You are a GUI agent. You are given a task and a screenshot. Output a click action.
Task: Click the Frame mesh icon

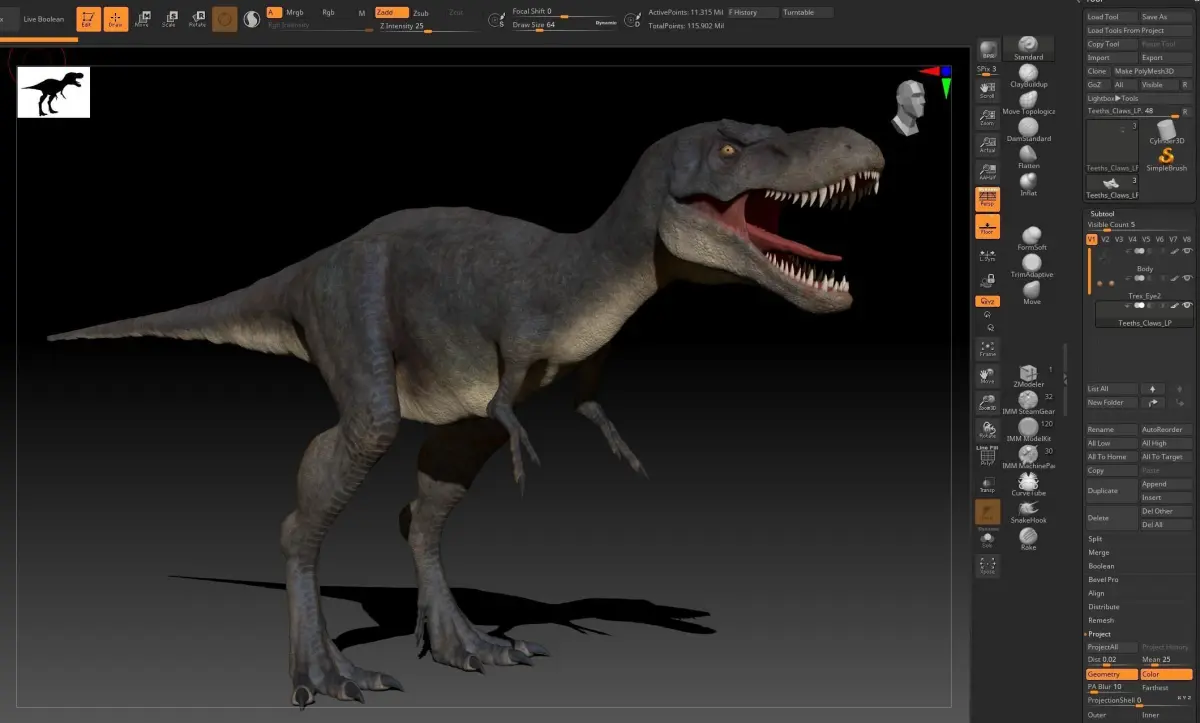pos(987,349)
